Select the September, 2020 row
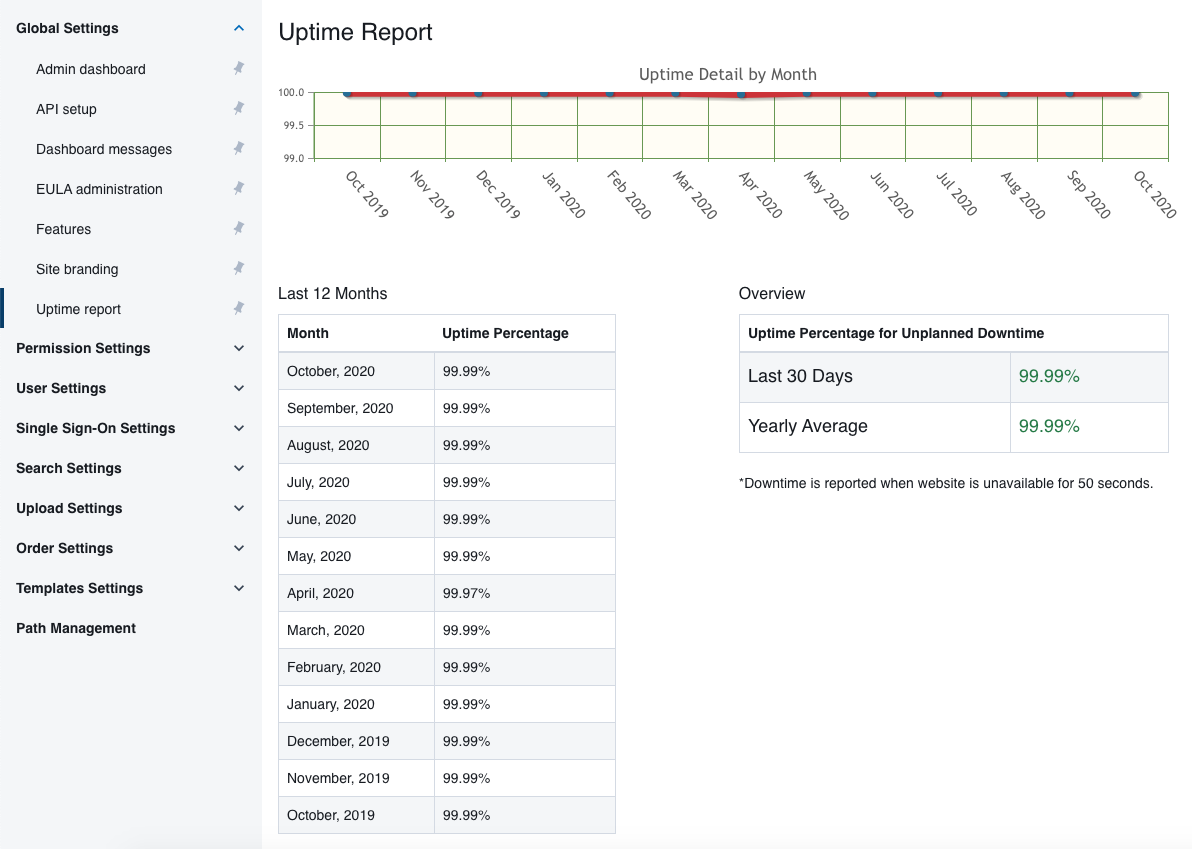This screenshot has height=849, width=1192. (x=446, y=408)
